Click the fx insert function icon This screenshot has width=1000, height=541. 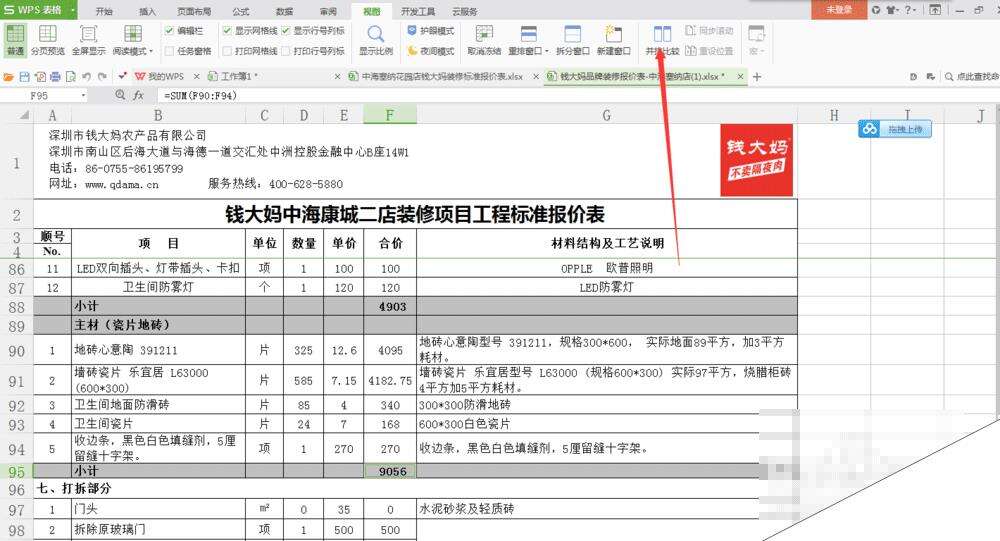coord(138,95)
